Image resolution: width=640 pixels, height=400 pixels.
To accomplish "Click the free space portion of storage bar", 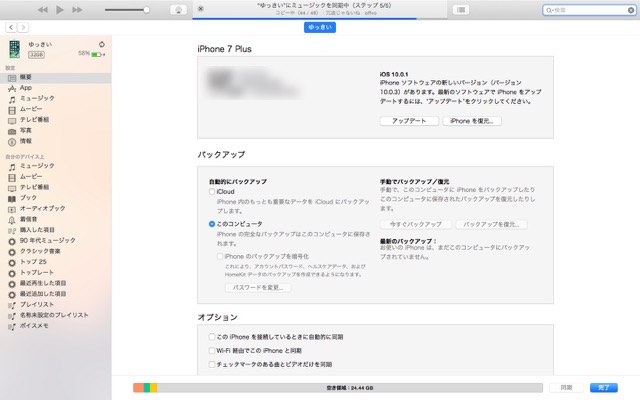I will (350, 388).
